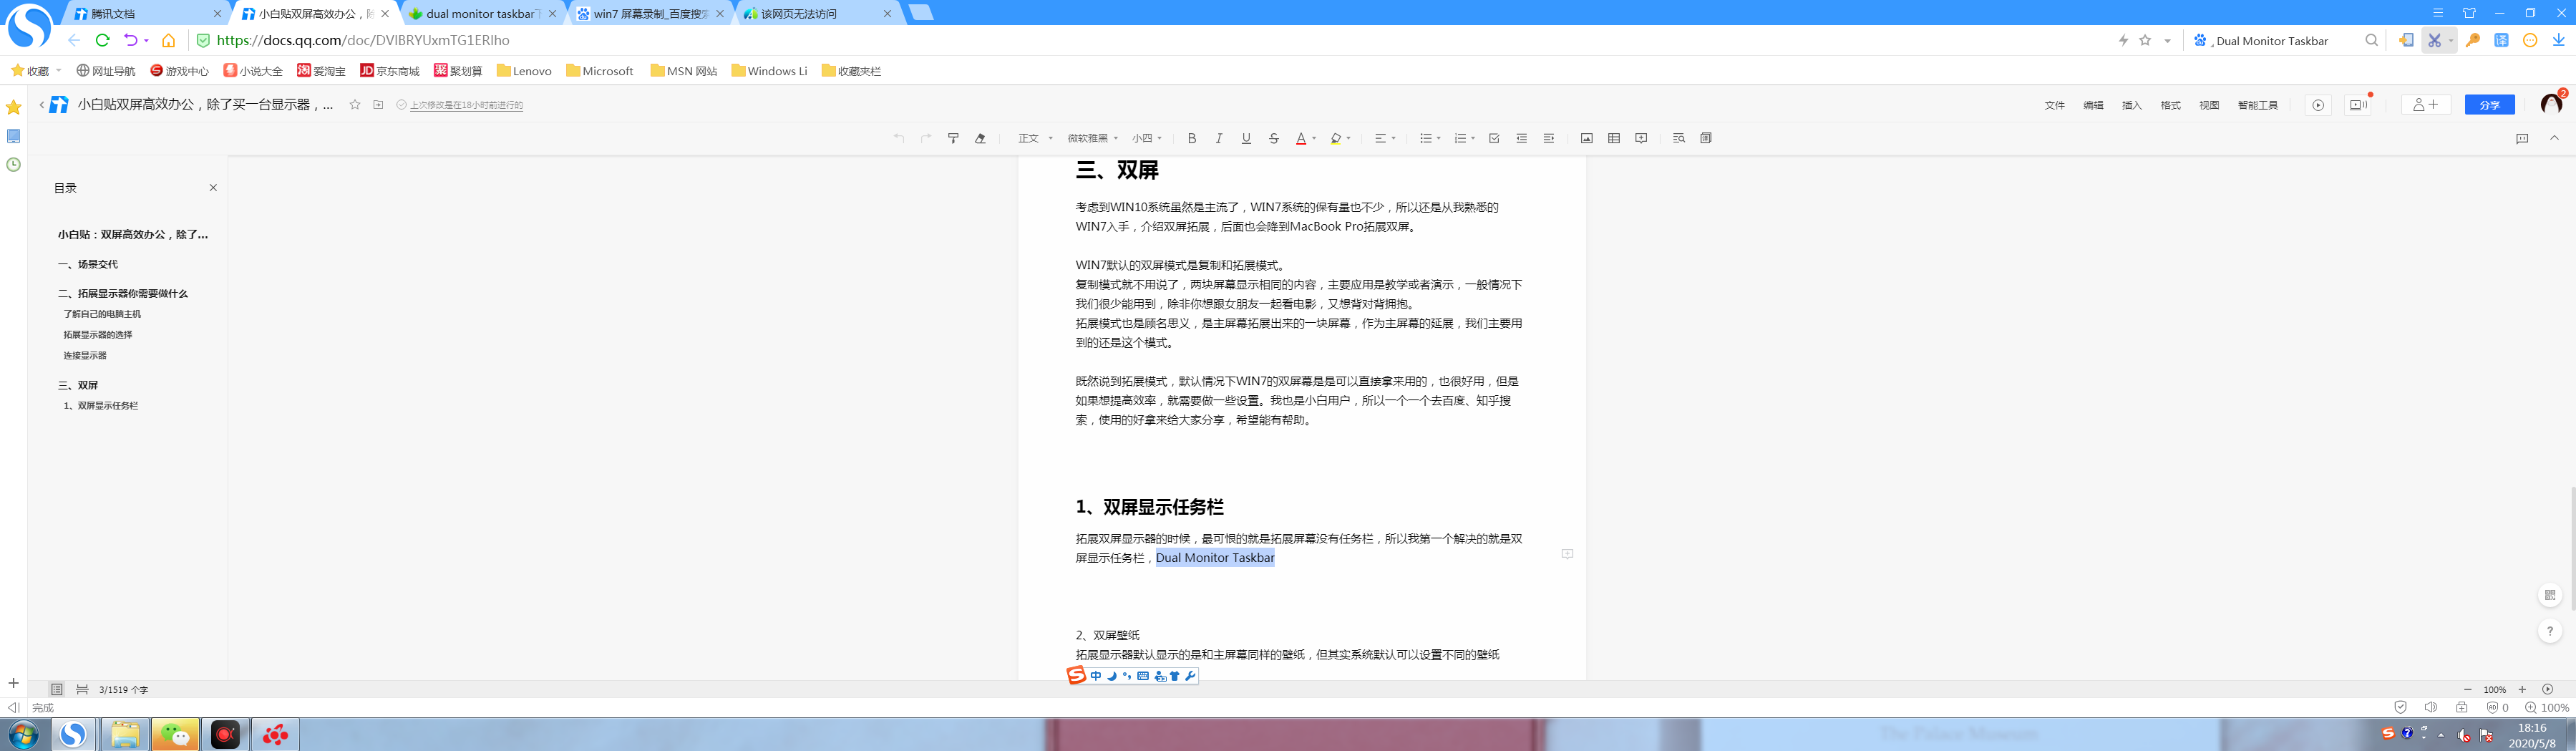This screenshot has width=2576, height=751.
Task: Toggle italic formatting
Action: (1218, 138)
